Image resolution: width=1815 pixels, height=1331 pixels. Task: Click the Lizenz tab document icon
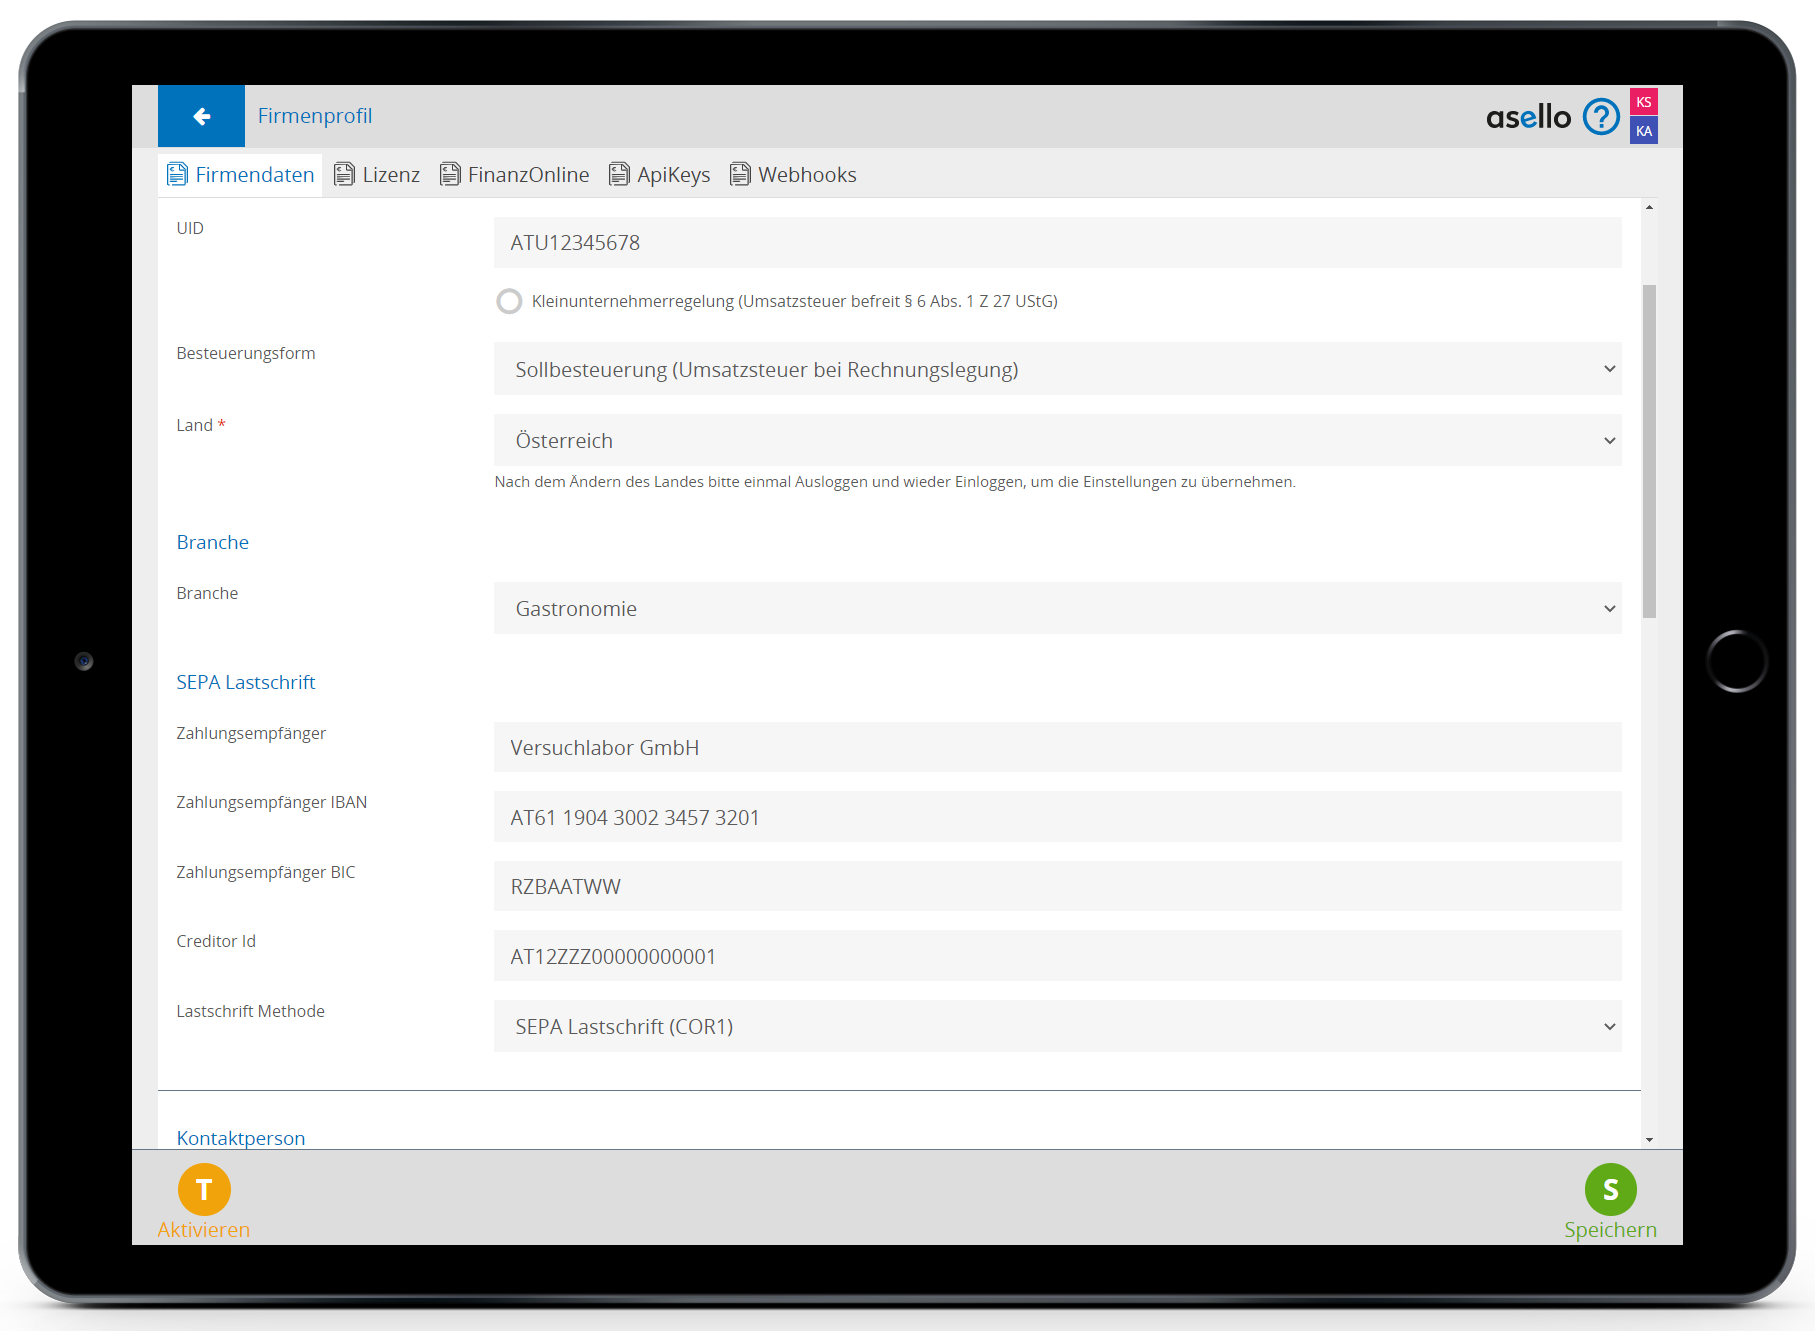point(344,175)
